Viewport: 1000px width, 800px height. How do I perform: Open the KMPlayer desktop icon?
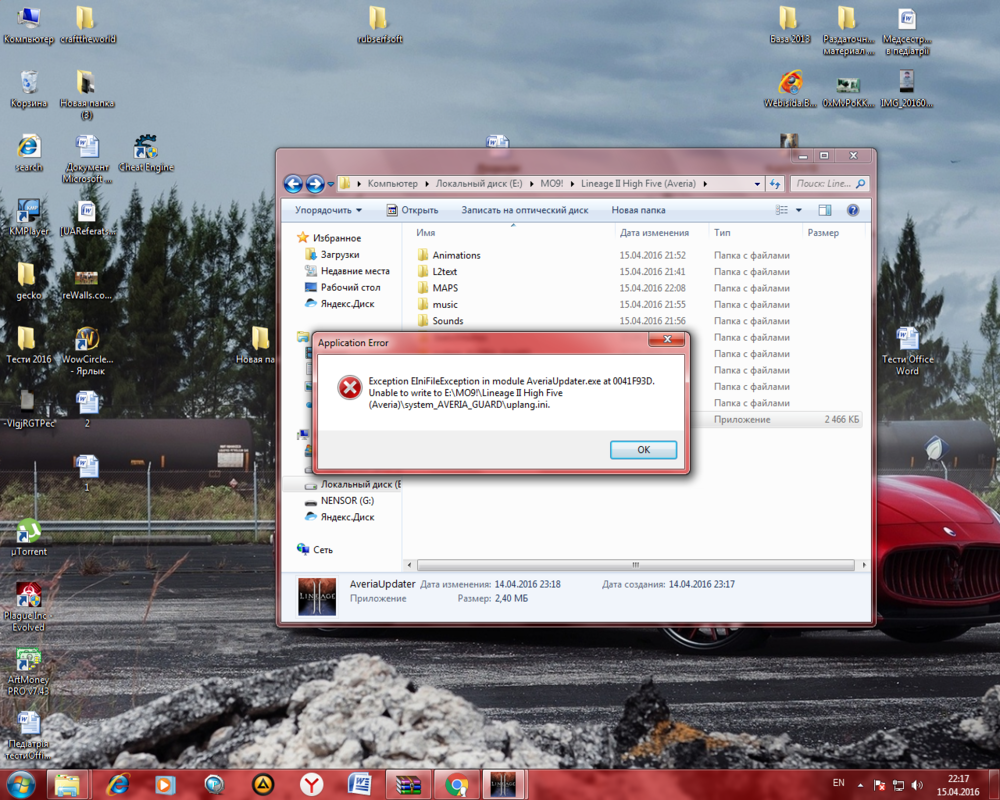(x=29, y=213)
